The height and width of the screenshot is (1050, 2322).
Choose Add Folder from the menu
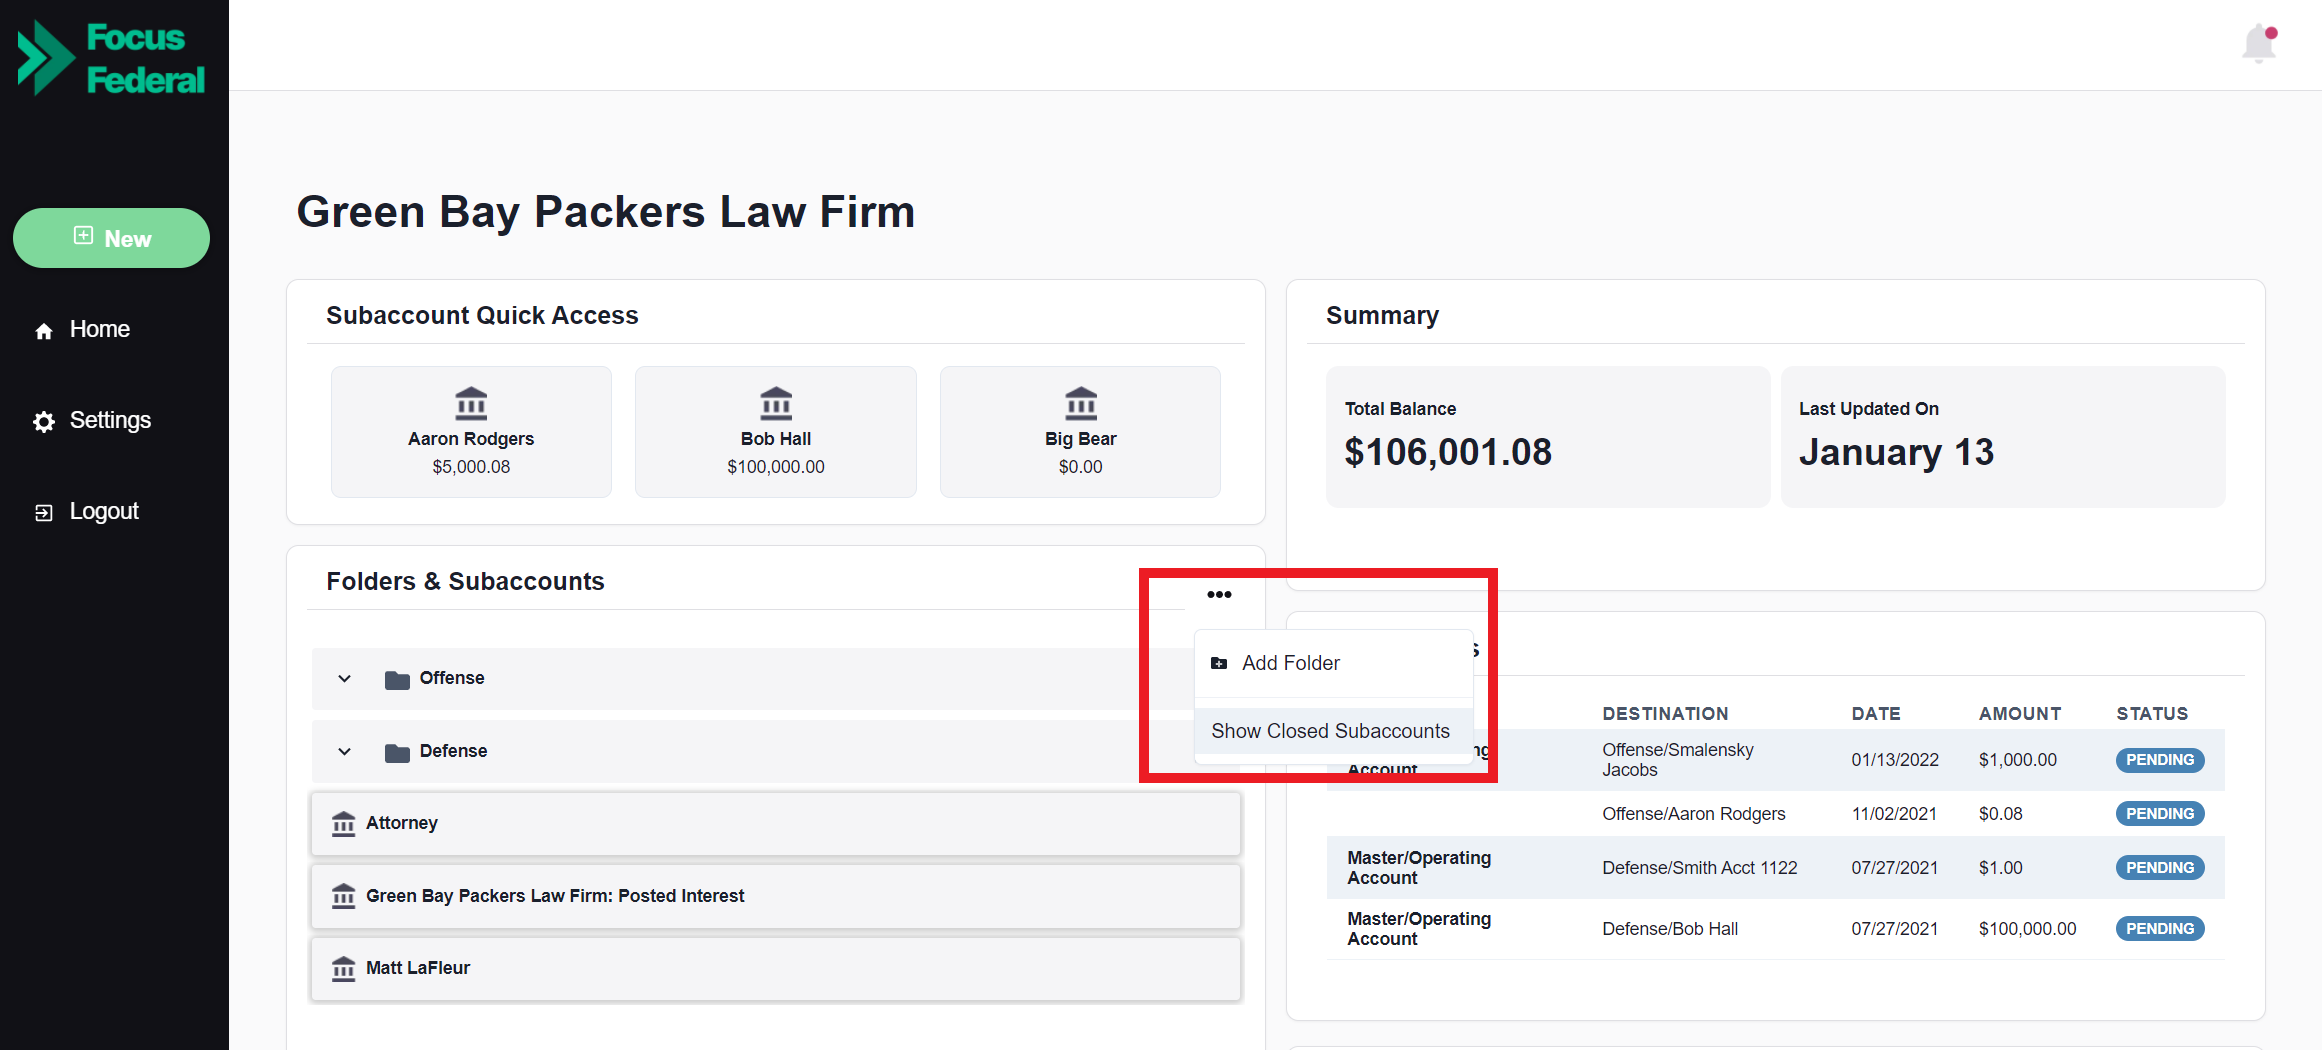click(x=1334, y=663)
